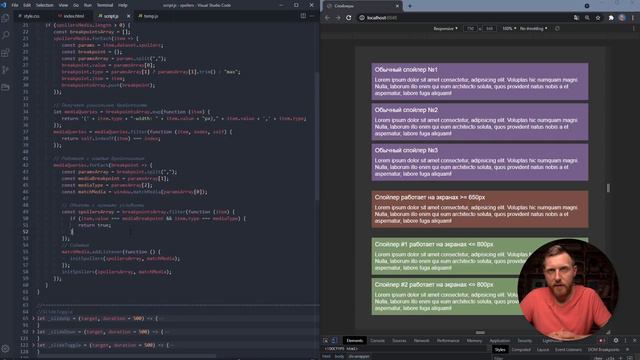Viewport: 640px width, 360px height.
Task: Reload the localhost page
Action: pos(349,18)
